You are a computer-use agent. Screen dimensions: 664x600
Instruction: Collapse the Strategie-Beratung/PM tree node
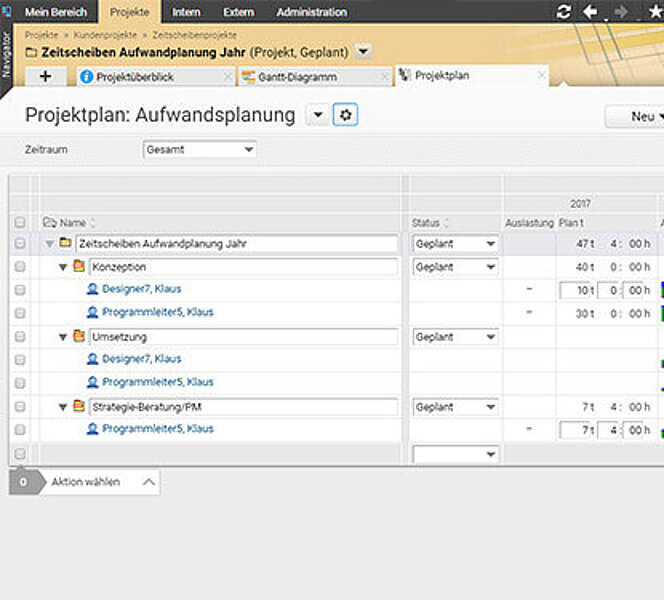click(63, 407)
